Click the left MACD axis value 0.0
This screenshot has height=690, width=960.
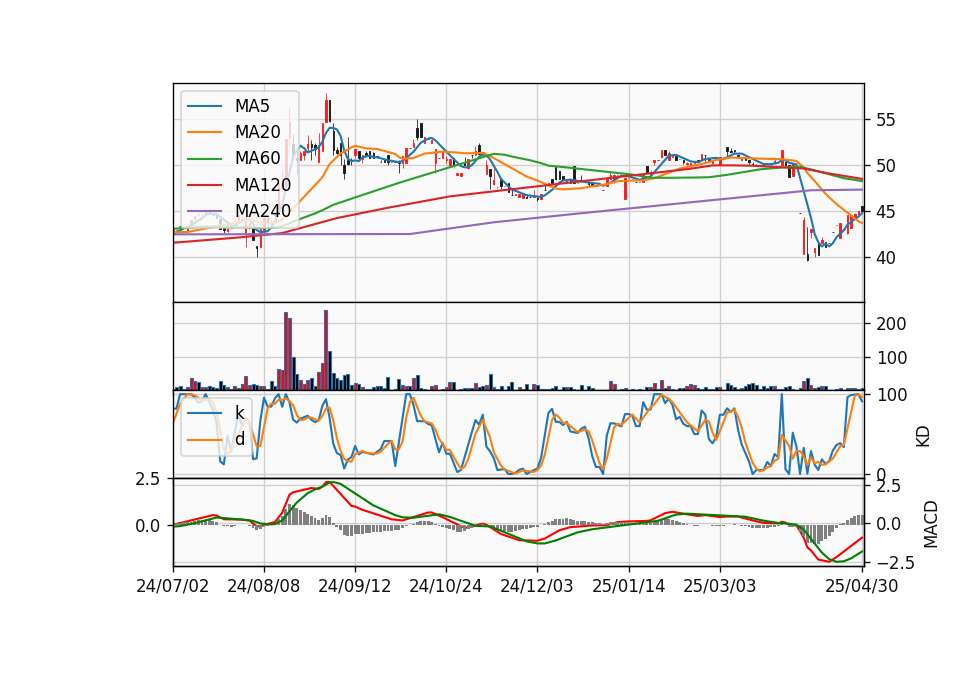(147, 526)
